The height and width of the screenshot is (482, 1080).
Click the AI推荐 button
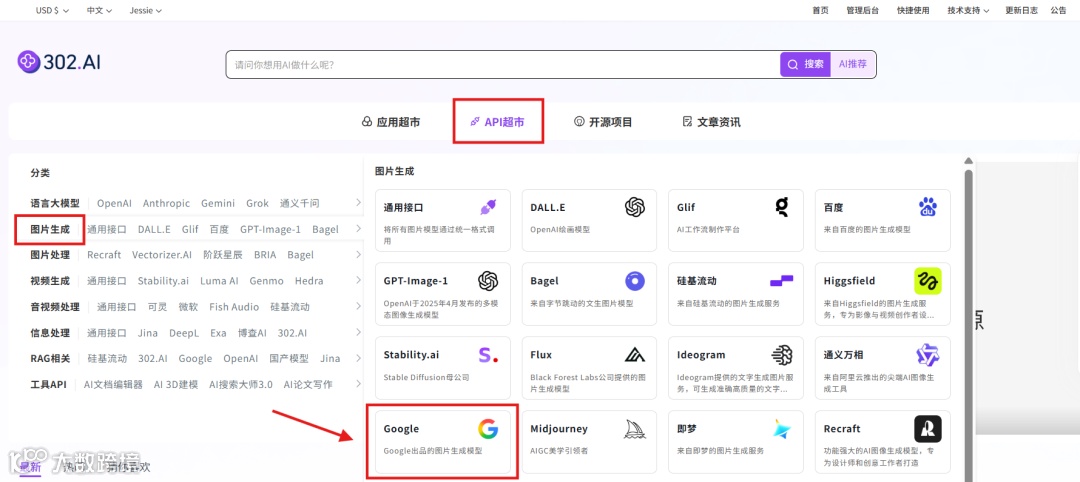click(853, 64)
